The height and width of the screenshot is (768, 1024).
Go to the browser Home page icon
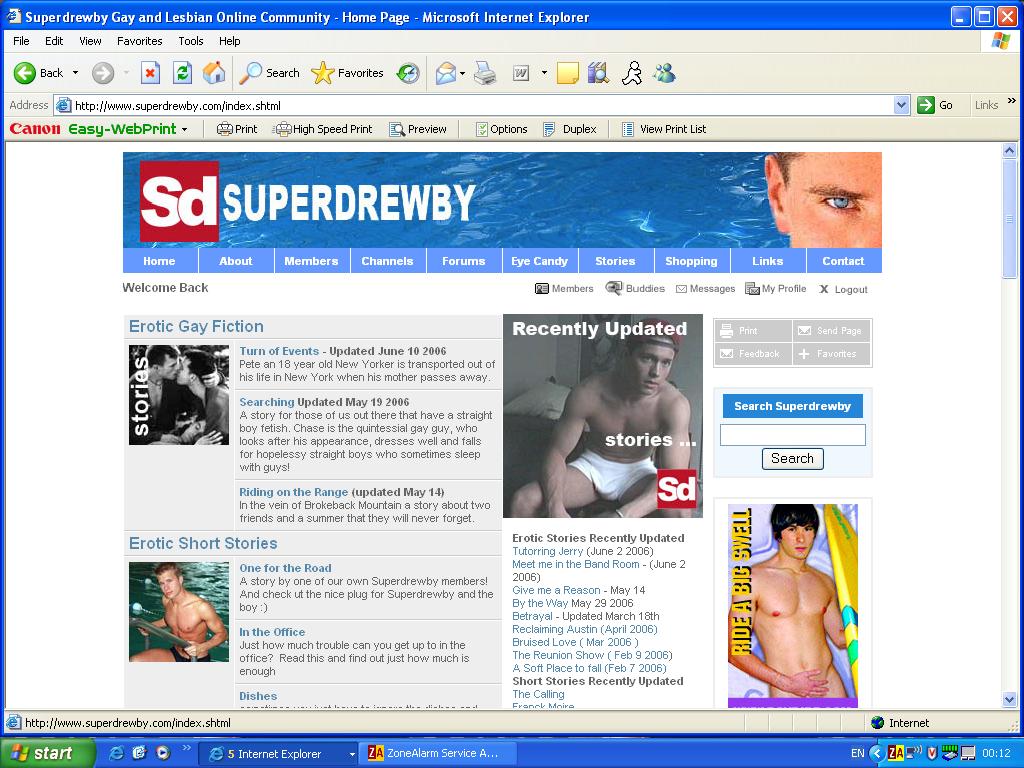[x=214, y=73]
